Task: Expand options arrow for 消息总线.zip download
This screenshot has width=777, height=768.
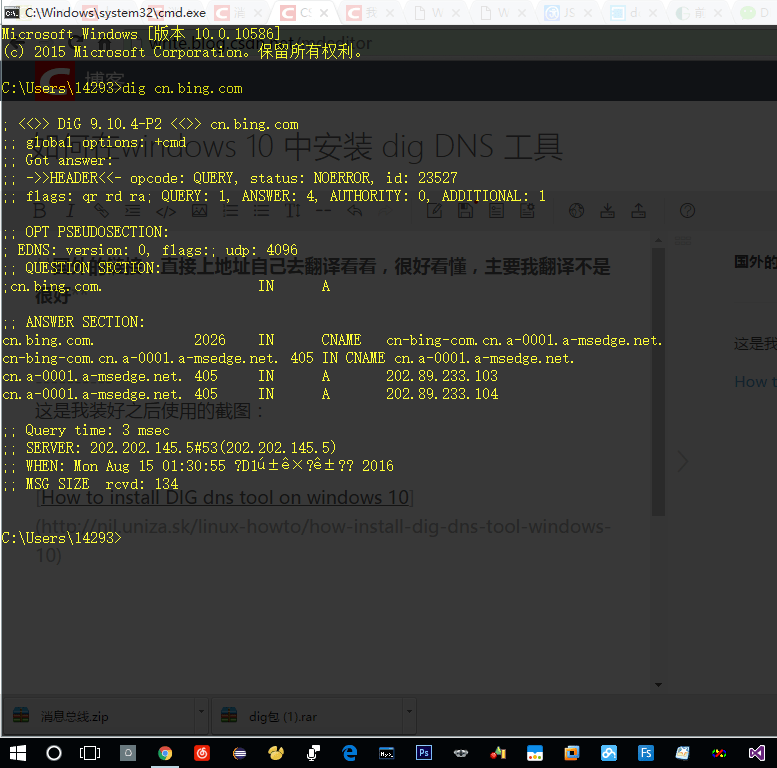Action: (201, 712)
